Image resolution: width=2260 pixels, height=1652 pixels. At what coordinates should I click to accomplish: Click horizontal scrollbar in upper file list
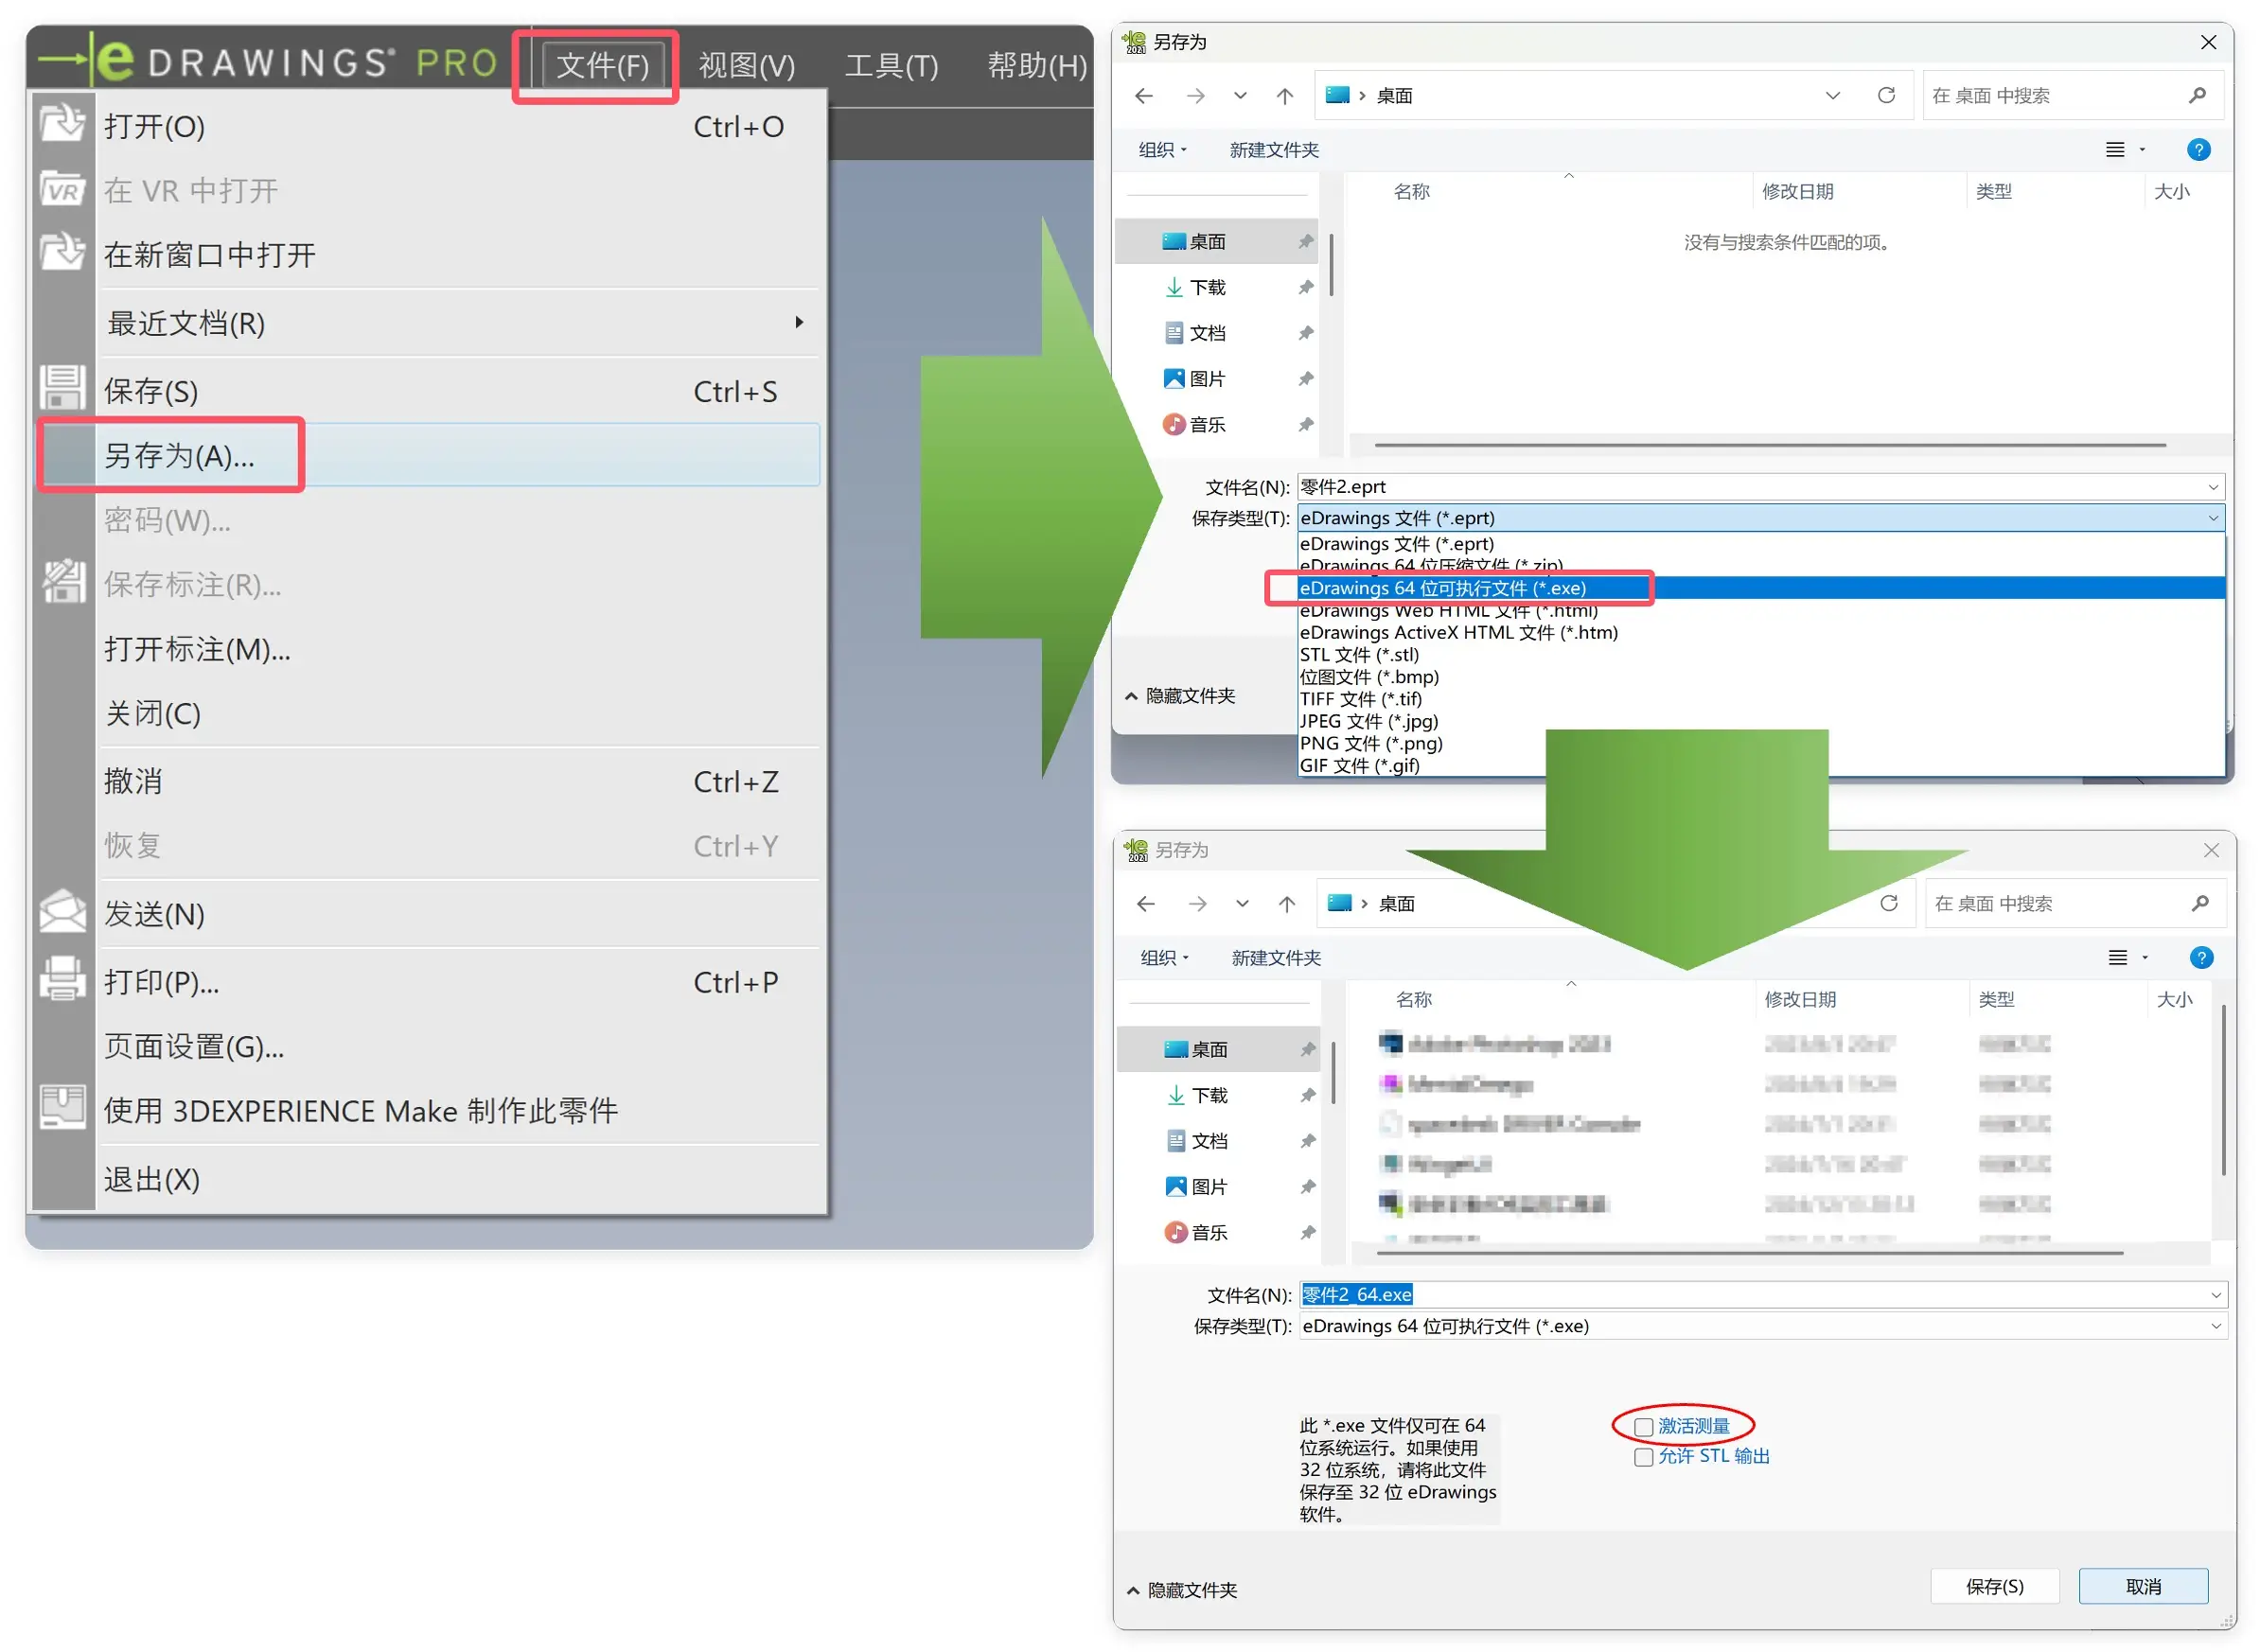pos(1770,445)
